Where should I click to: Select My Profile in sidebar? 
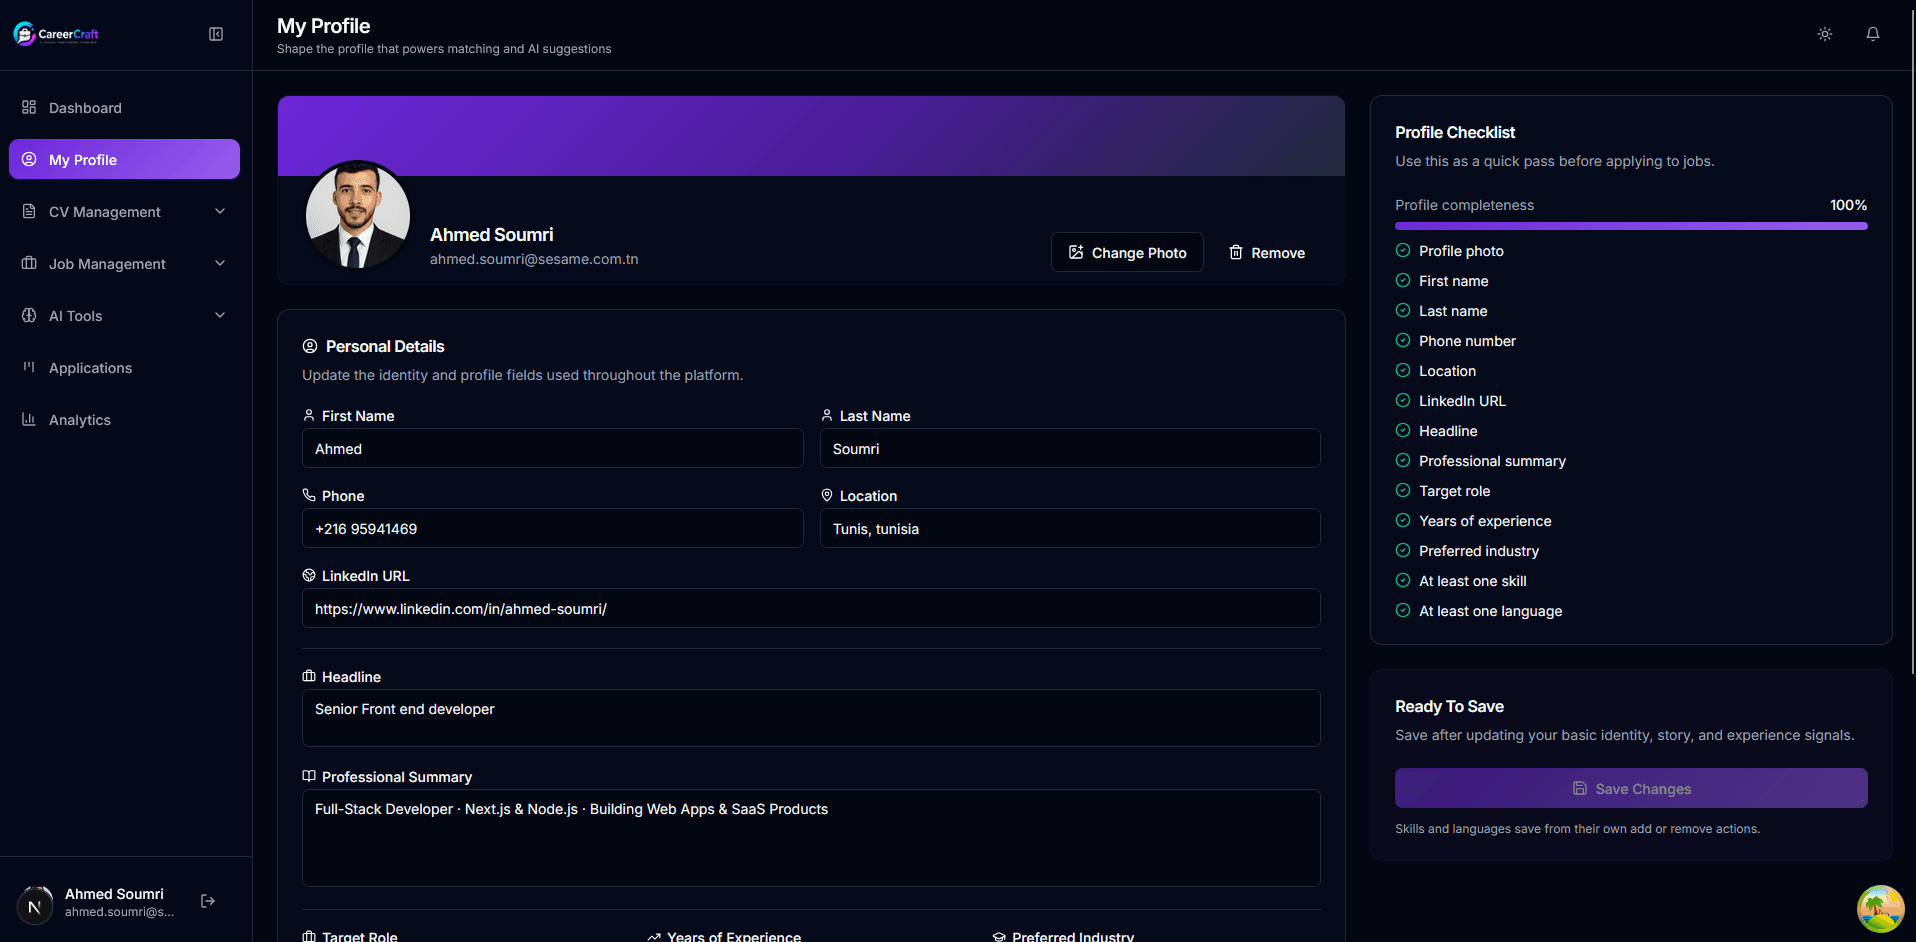click(124, 159)
